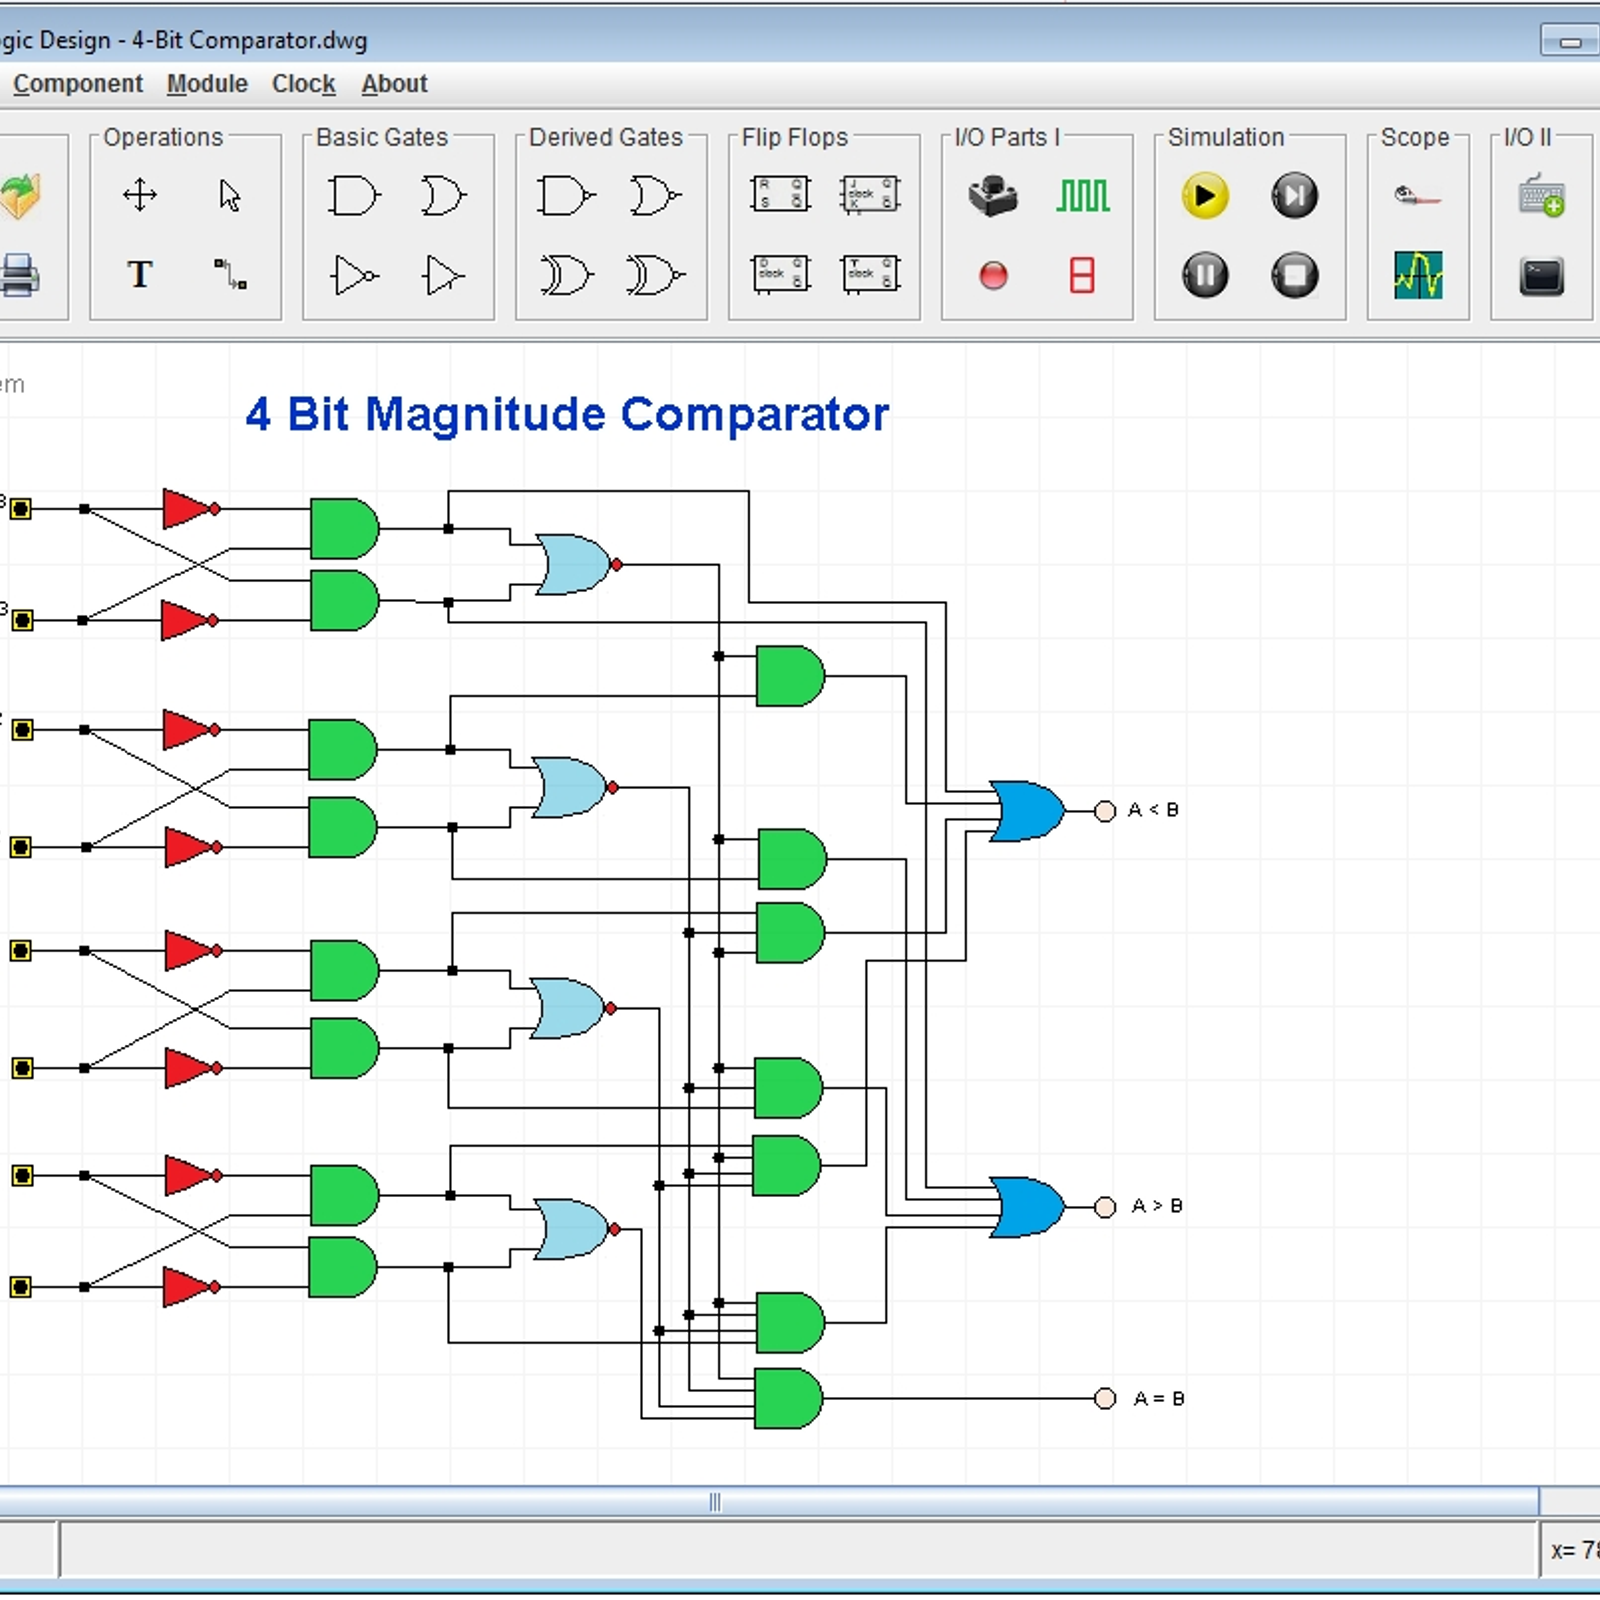
Task: Choose the buffer gate in Basic Gates
Action: click(x=443, y=275)
